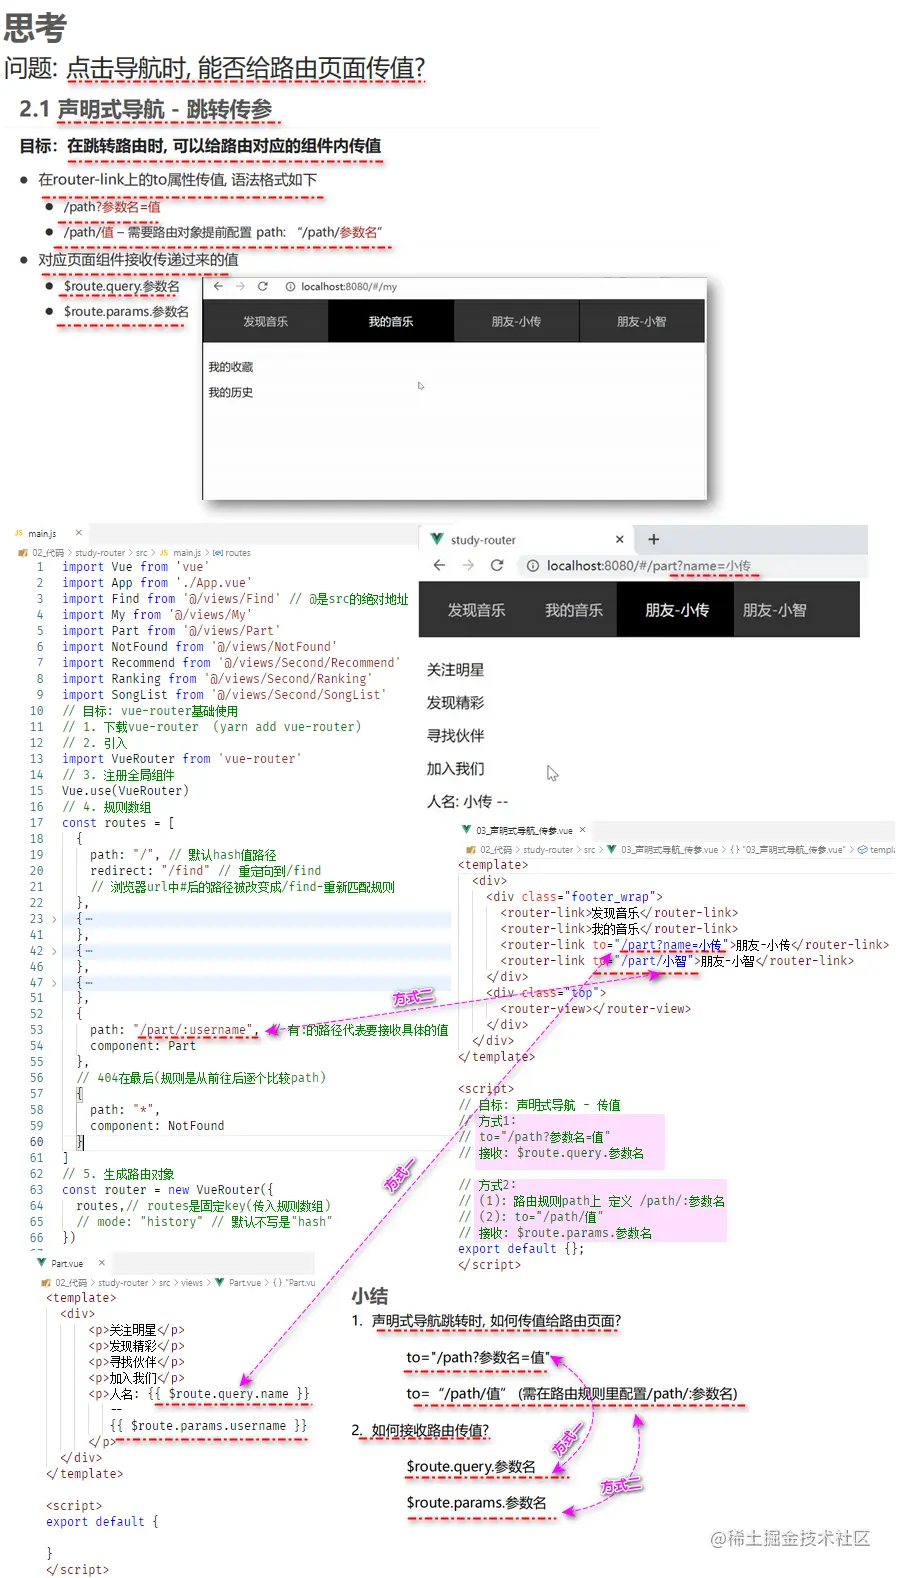Click 02_代码 breadcrumb above main.js
The image size is (900, 1578).
47,553
